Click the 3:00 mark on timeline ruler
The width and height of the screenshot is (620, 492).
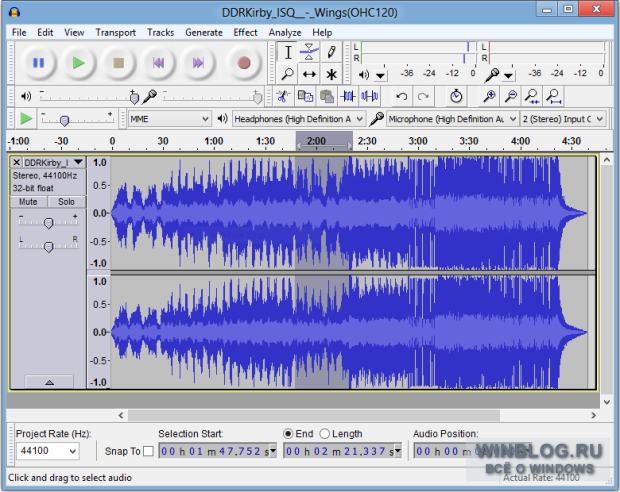[x=418, y=141]
